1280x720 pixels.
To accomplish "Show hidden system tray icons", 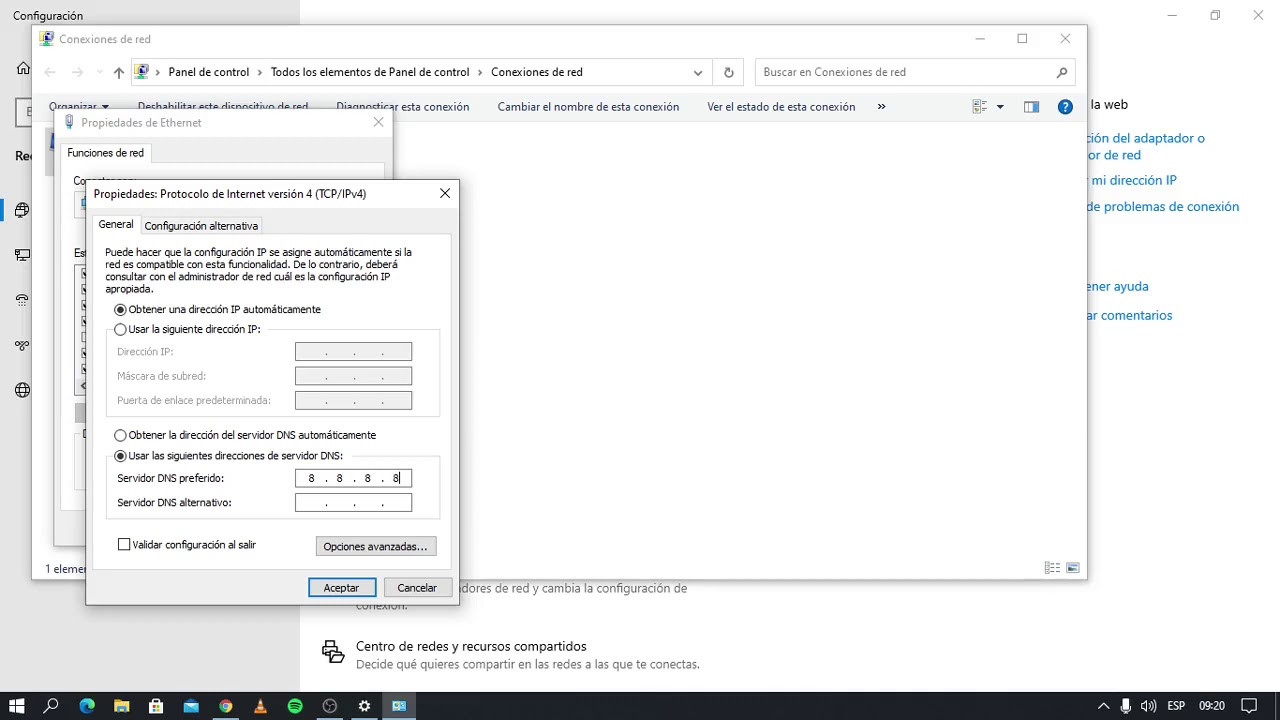I will coord(1104,706).
